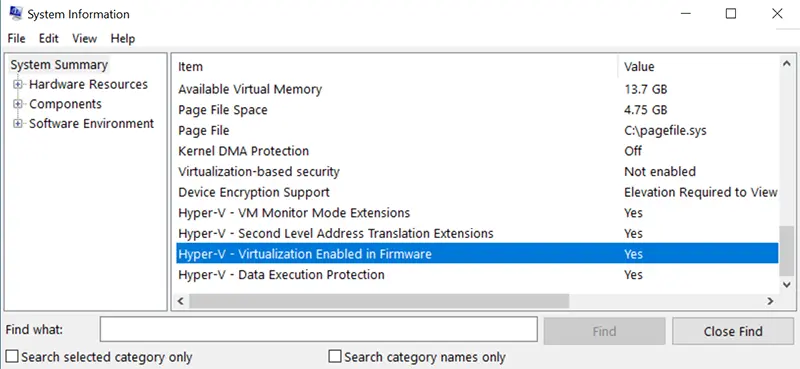Click the horizontal scrollbar left arrow

click(x=181, y=302)
